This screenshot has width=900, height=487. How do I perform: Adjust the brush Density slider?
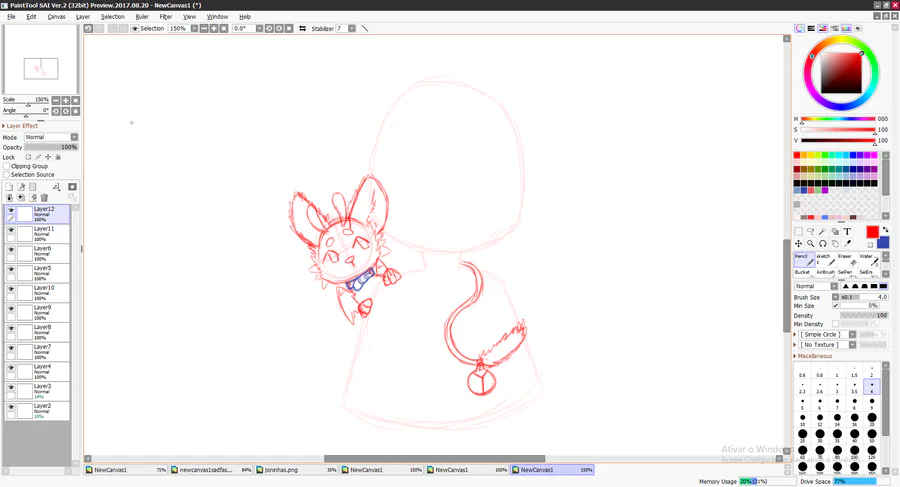point(864,315)
